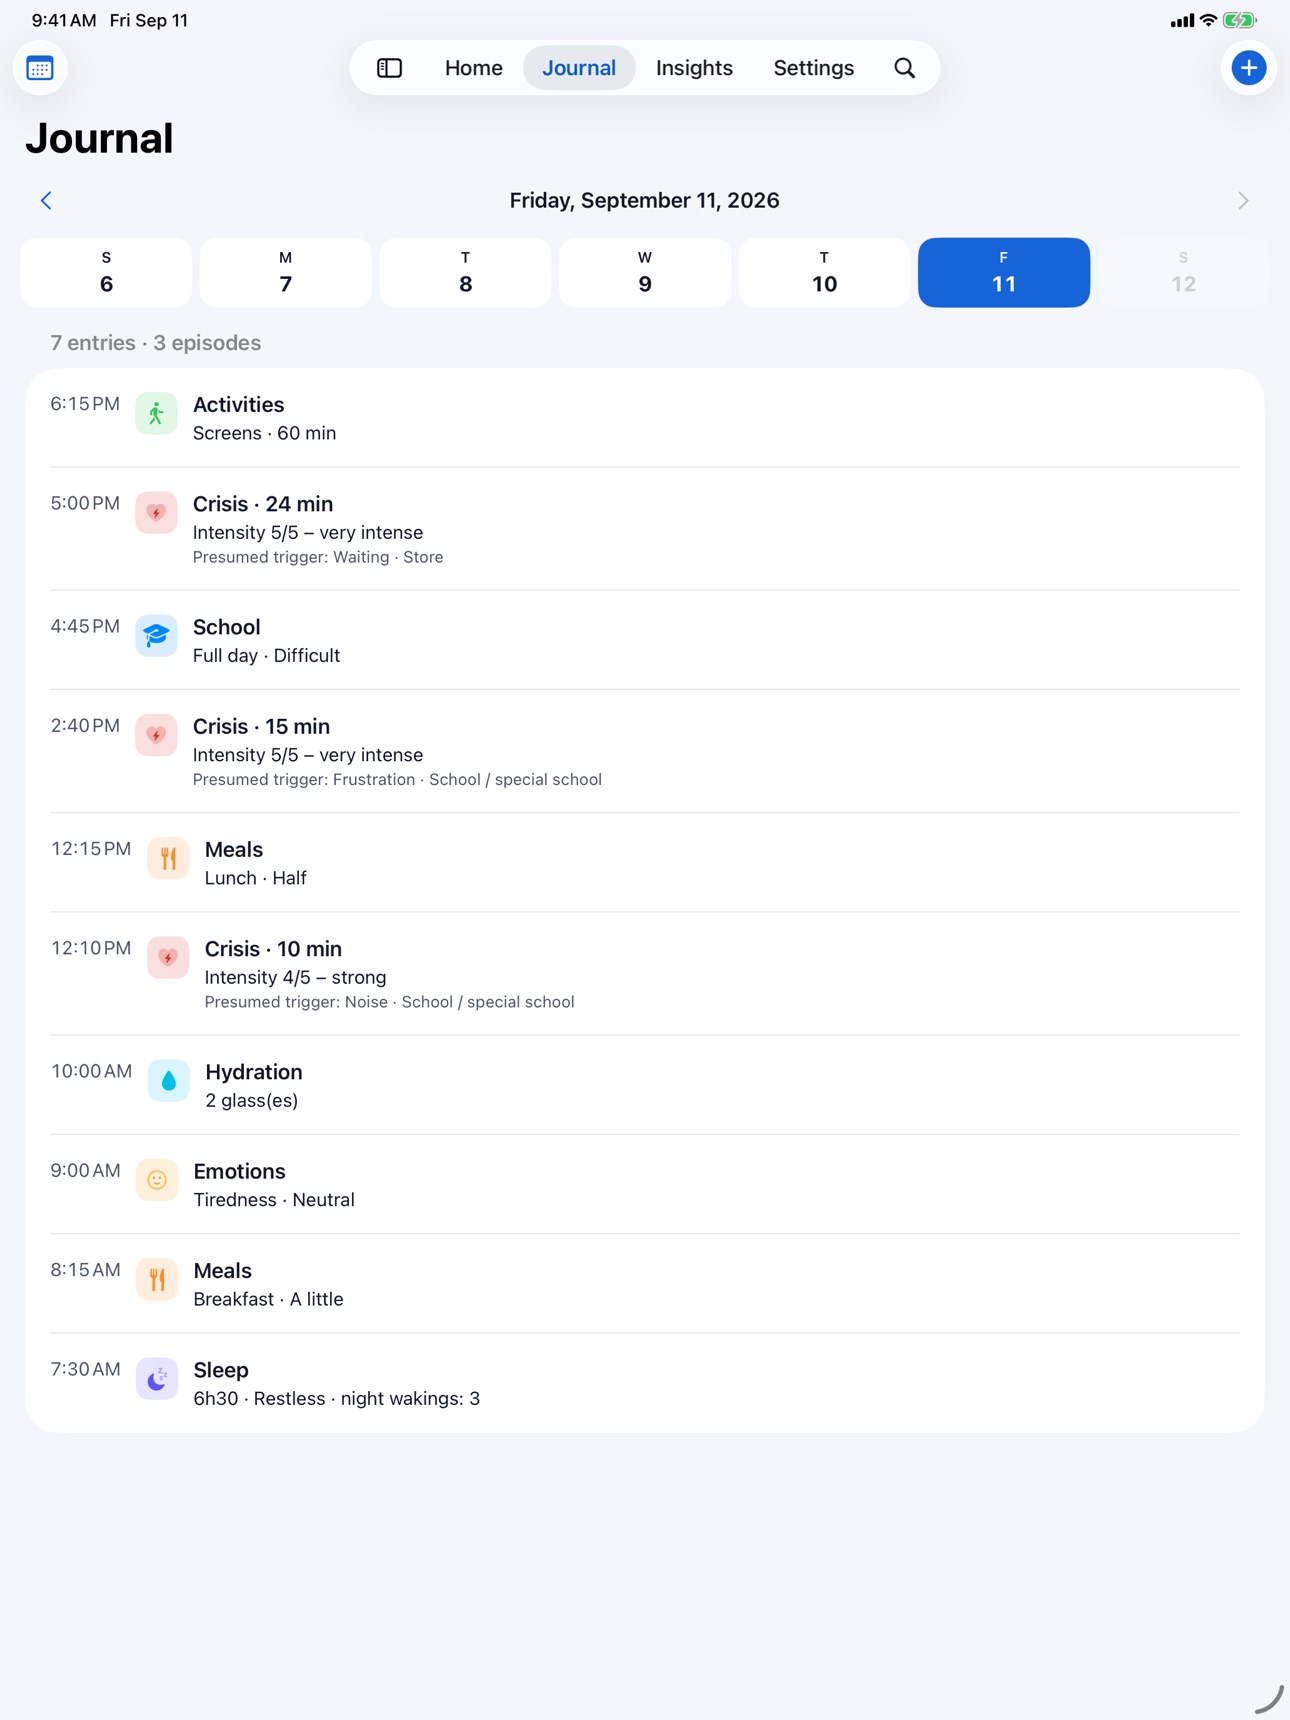The image size is (1290, 1720).
Task: Click the School graduation cap icon
Action: tap(157, 636)
